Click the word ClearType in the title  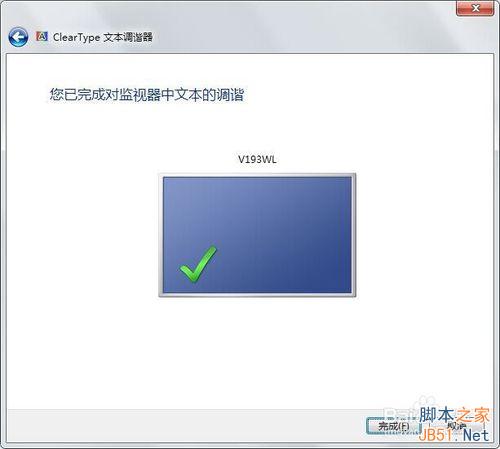[76, 37]
